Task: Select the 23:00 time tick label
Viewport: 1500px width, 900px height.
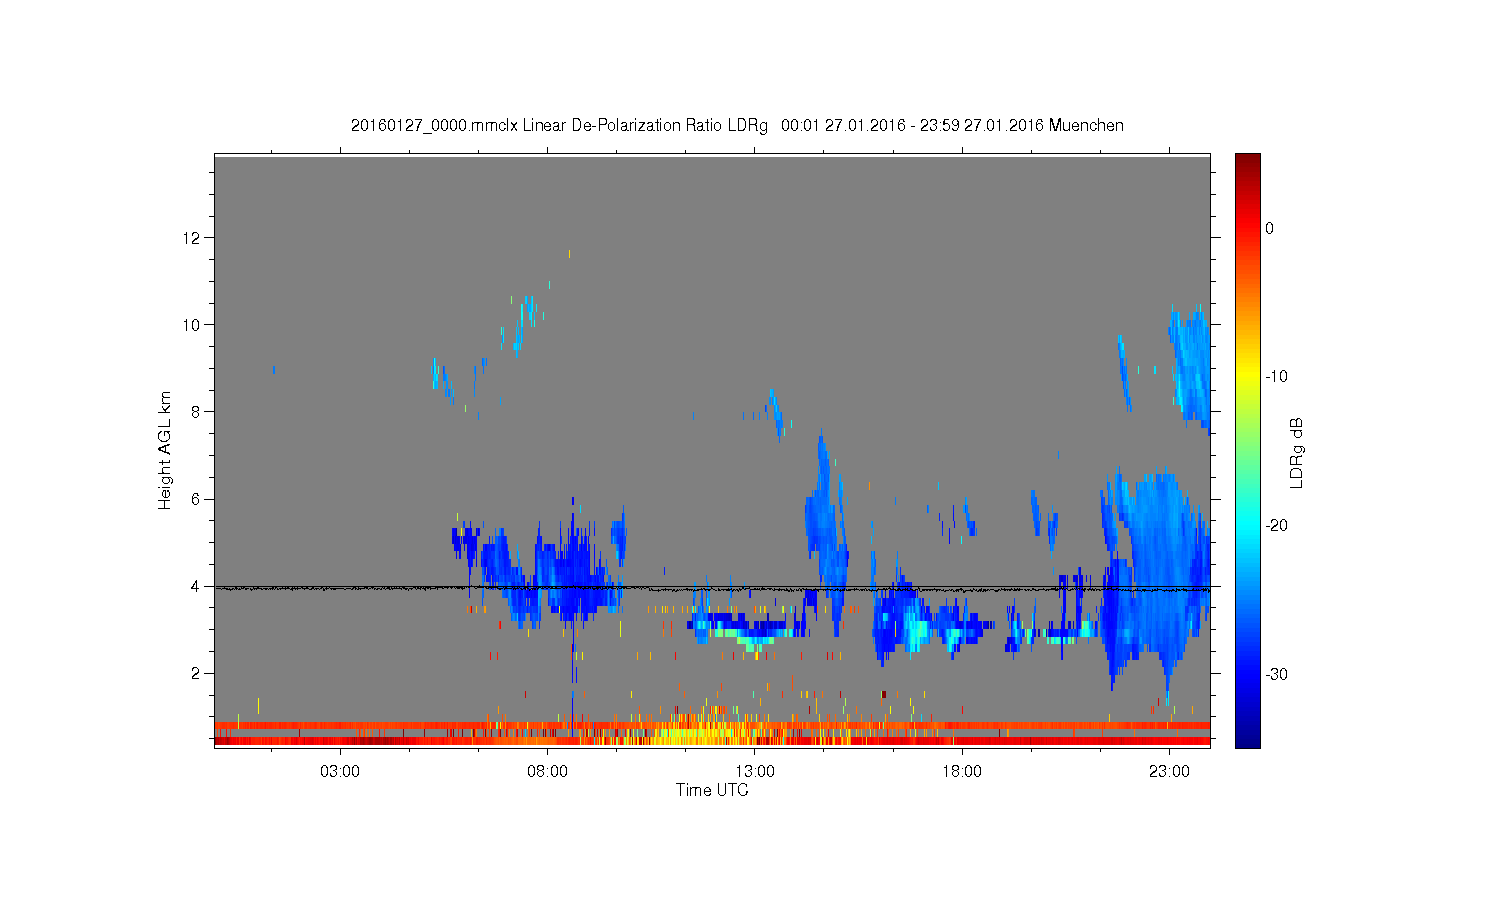Action: click(1169, 772)
